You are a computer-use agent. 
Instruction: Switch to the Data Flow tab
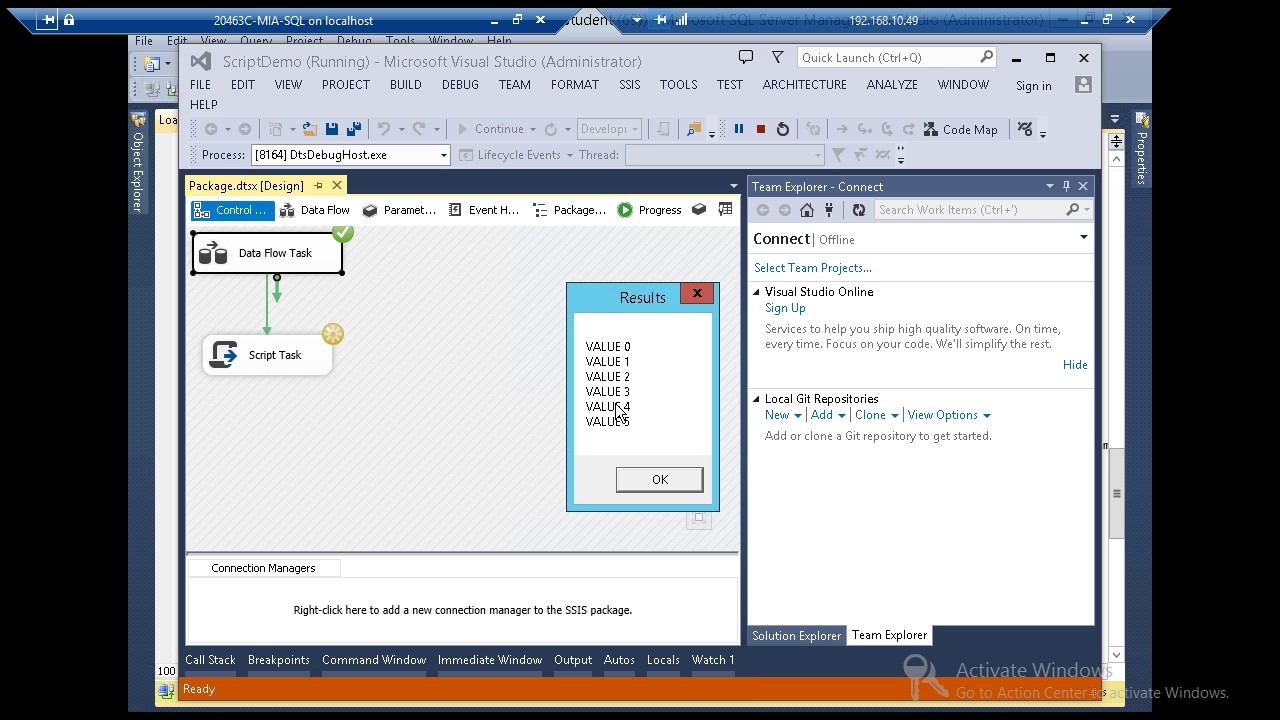[315, 210]
